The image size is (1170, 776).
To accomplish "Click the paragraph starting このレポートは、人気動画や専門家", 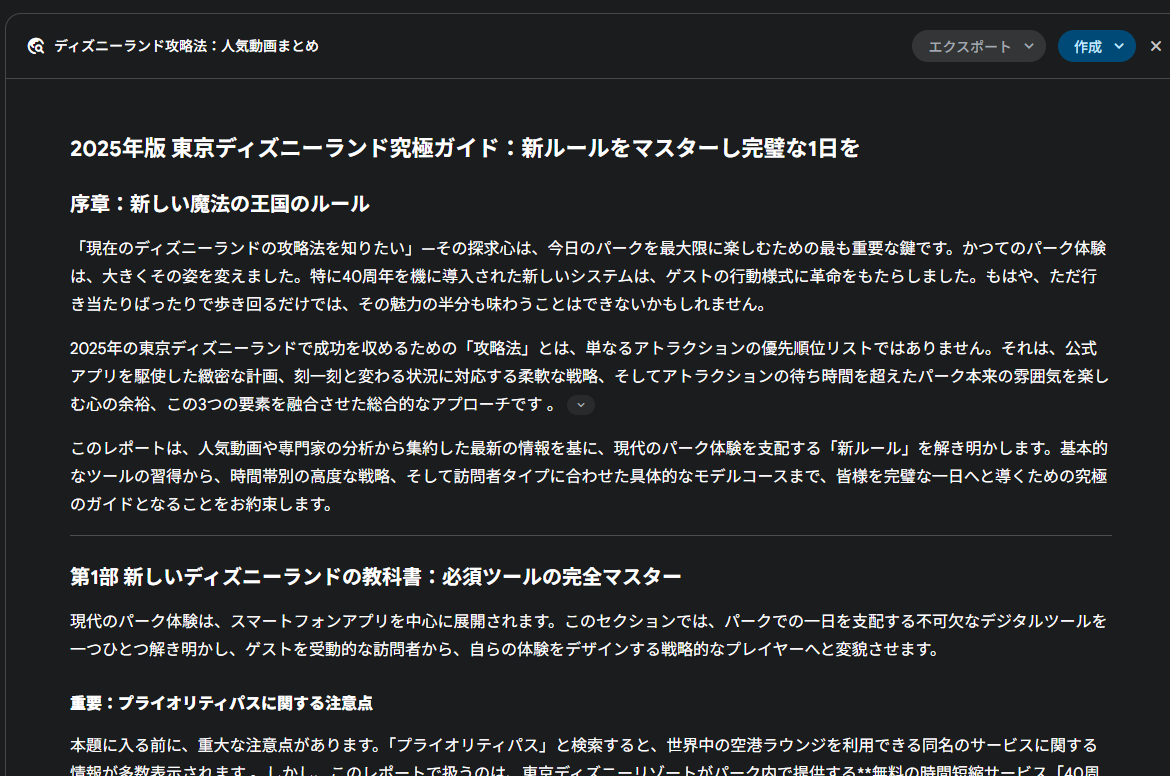I will pos(589,476).
